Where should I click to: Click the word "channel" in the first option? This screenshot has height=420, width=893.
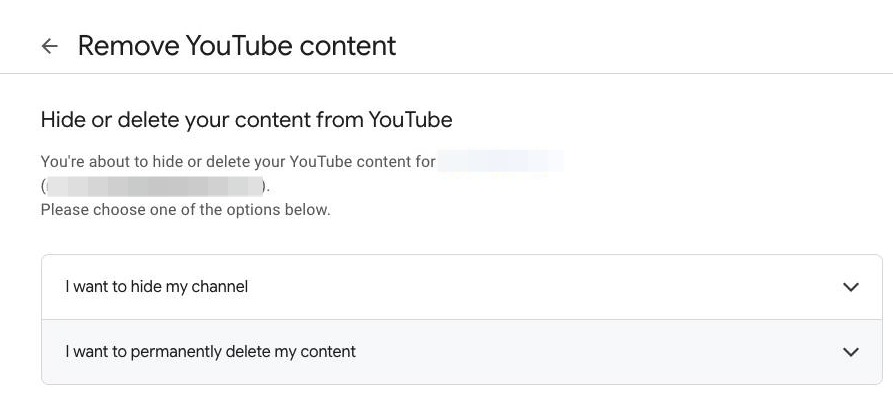tap(220, 287)
